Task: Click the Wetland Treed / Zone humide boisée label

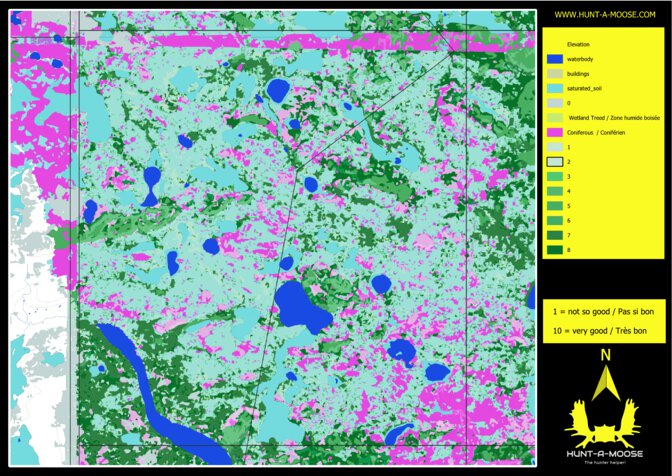Action: pos(614,118)
